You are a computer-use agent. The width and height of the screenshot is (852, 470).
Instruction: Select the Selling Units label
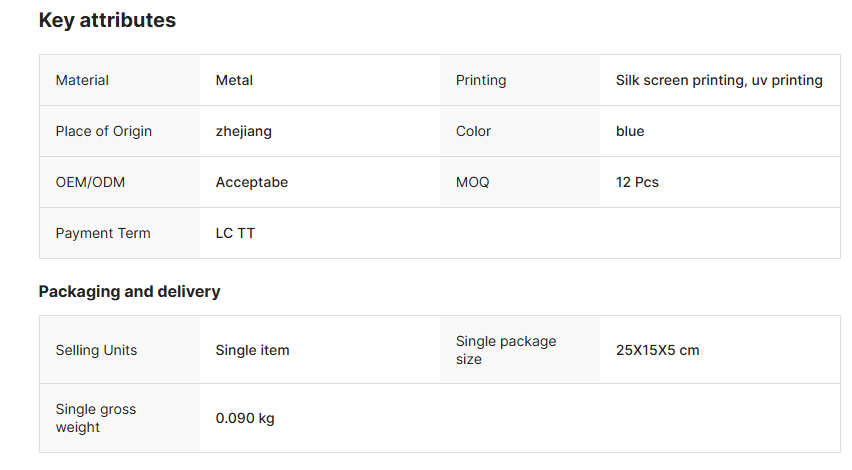point(96,350)
